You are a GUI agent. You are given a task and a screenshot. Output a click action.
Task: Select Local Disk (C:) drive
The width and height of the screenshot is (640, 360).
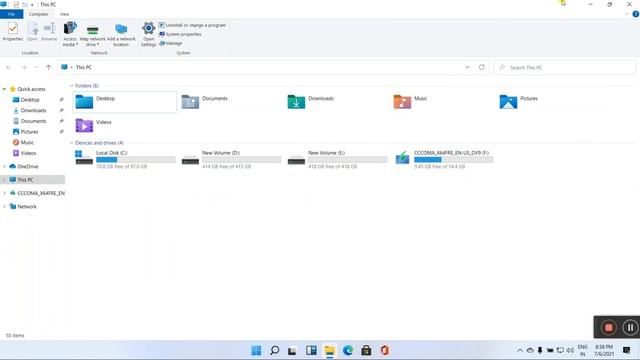pyautogui.click(x=125, y=159)
